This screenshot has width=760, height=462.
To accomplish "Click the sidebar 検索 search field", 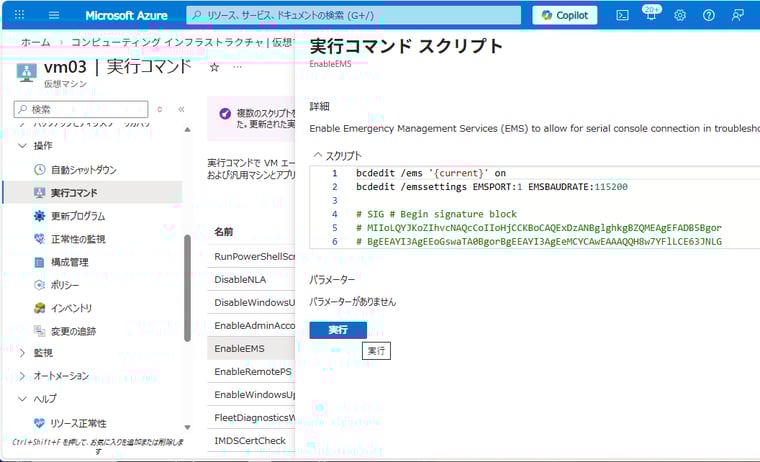I will (x=81, y=109).
